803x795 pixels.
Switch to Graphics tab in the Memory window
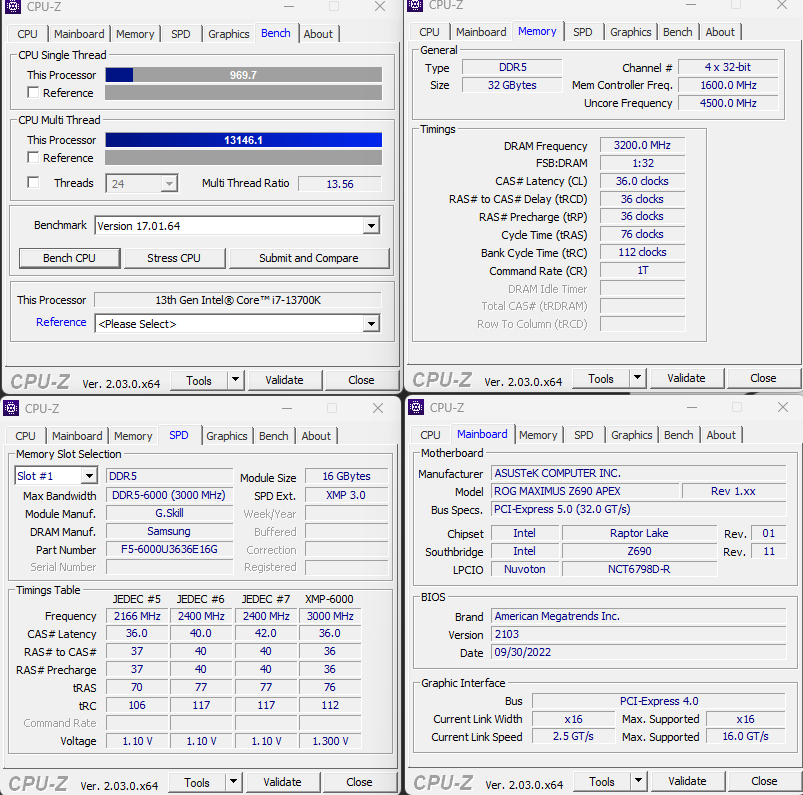tap(630, 32)
